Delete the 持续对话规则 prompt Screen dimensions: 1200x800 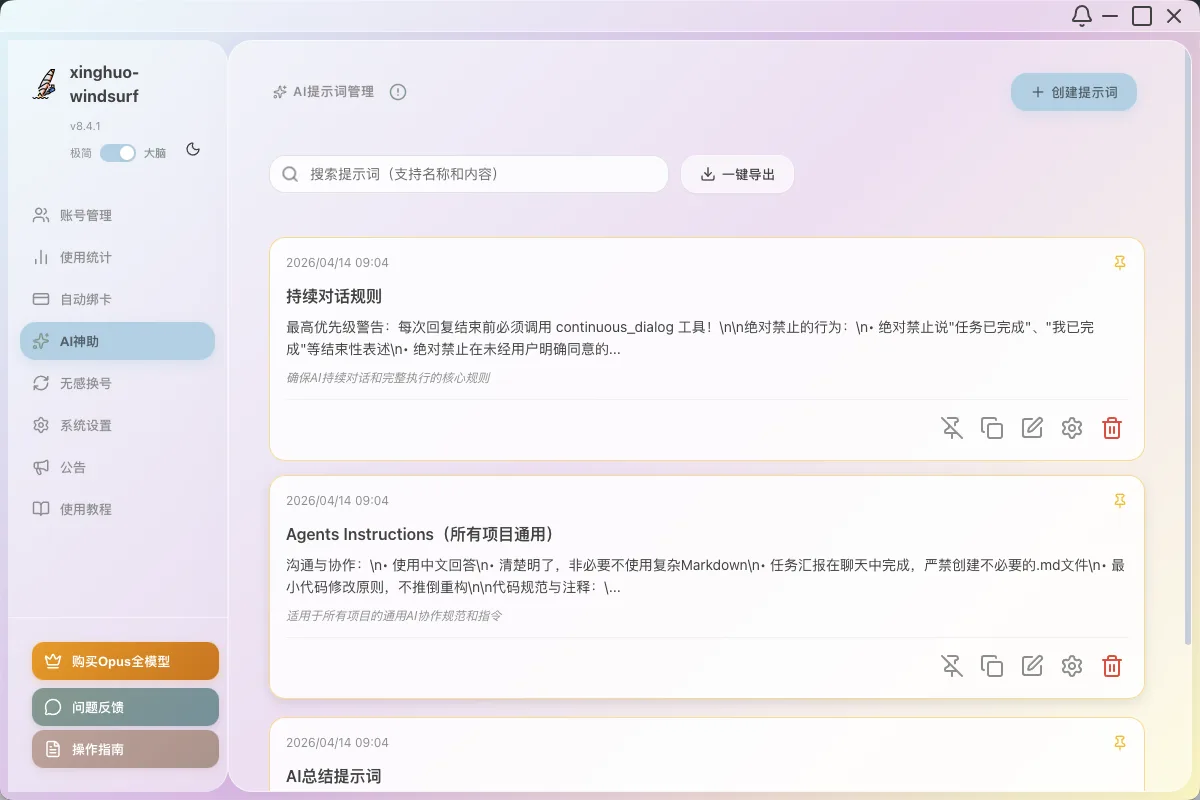(x=1112, y=428)
